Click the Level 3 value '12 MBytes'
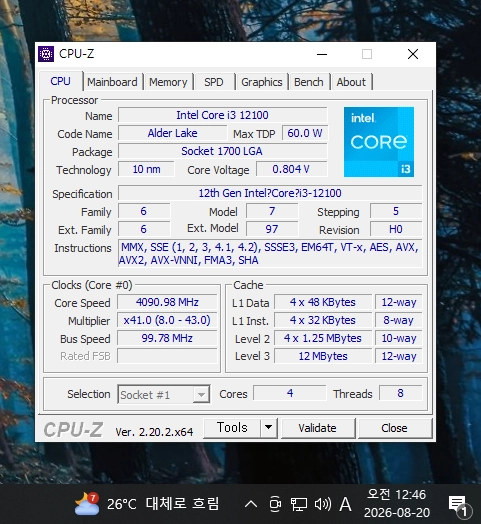Image resolution: width=481 pixels, height=524 pixels. coord(323,356)
